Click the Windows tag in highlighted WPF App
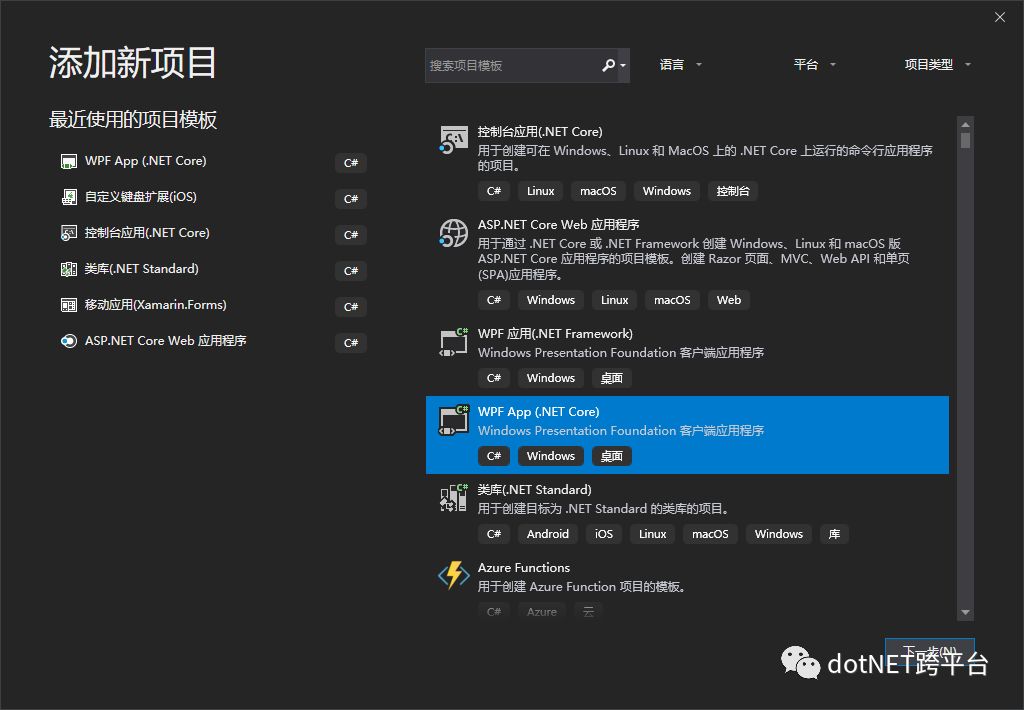Viewport: 1024px width, 710px height. point(551,457)
